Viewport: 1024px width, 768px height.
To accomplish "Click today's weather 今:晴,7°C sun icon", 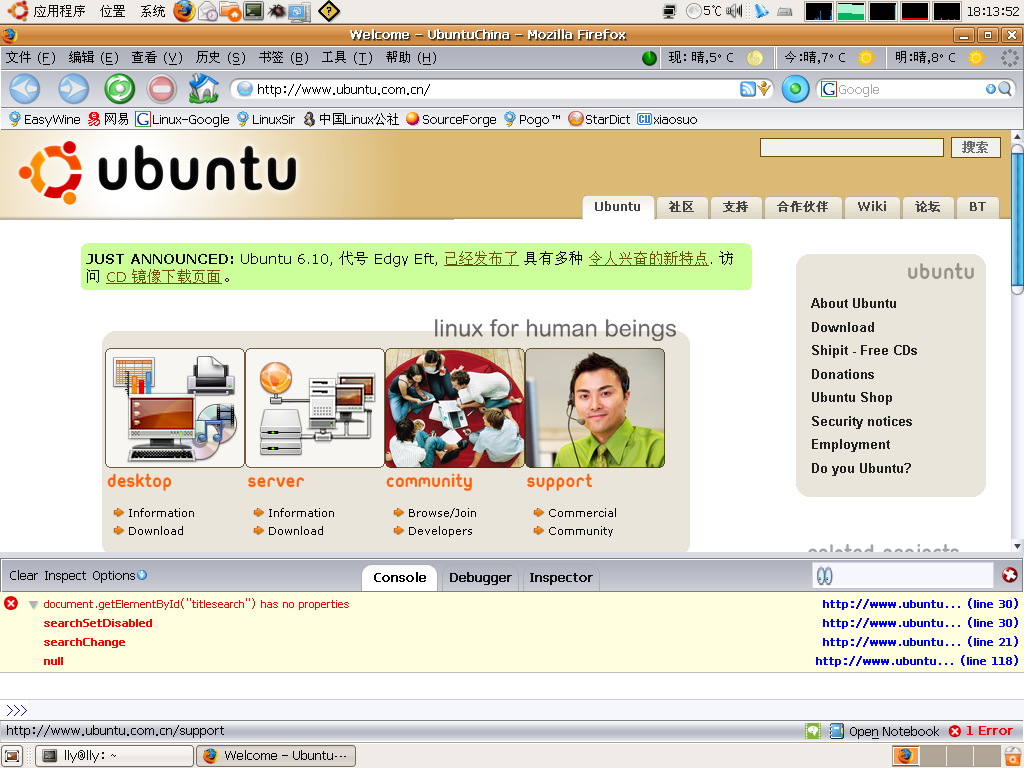I will (866, 58).
